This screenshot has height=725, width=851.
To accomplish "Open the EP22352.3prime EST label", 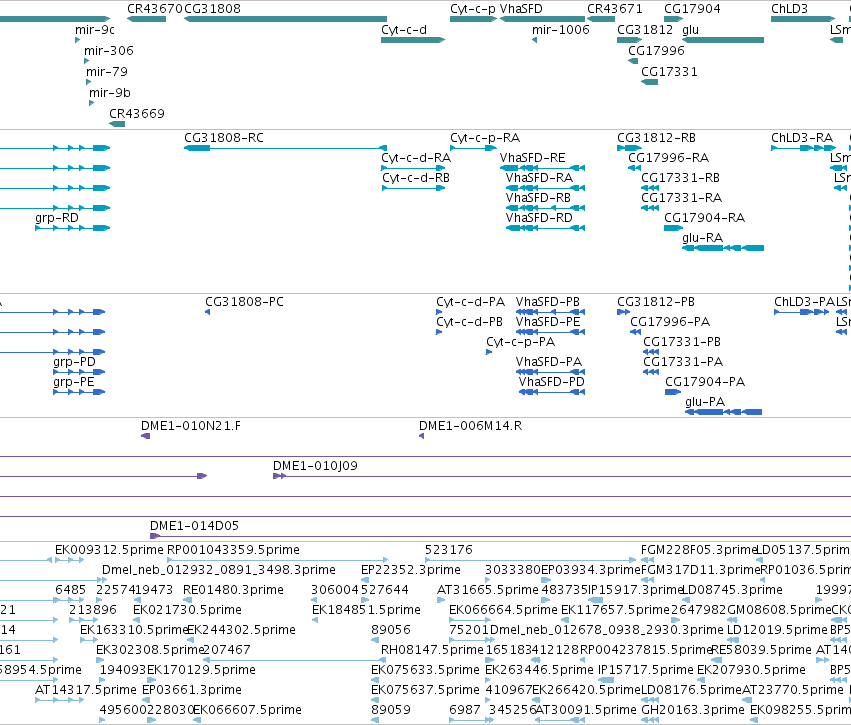I will pos(411,570).
